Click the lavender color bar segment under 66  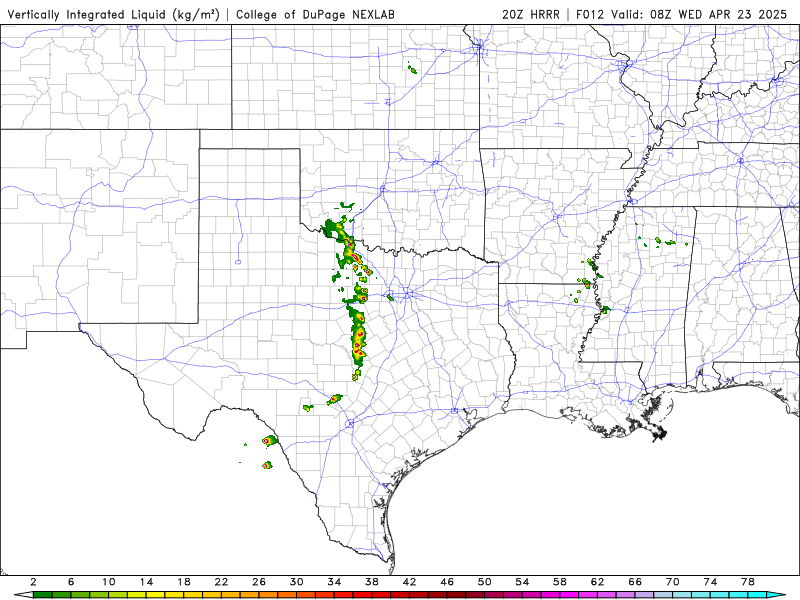pos(644,595)
